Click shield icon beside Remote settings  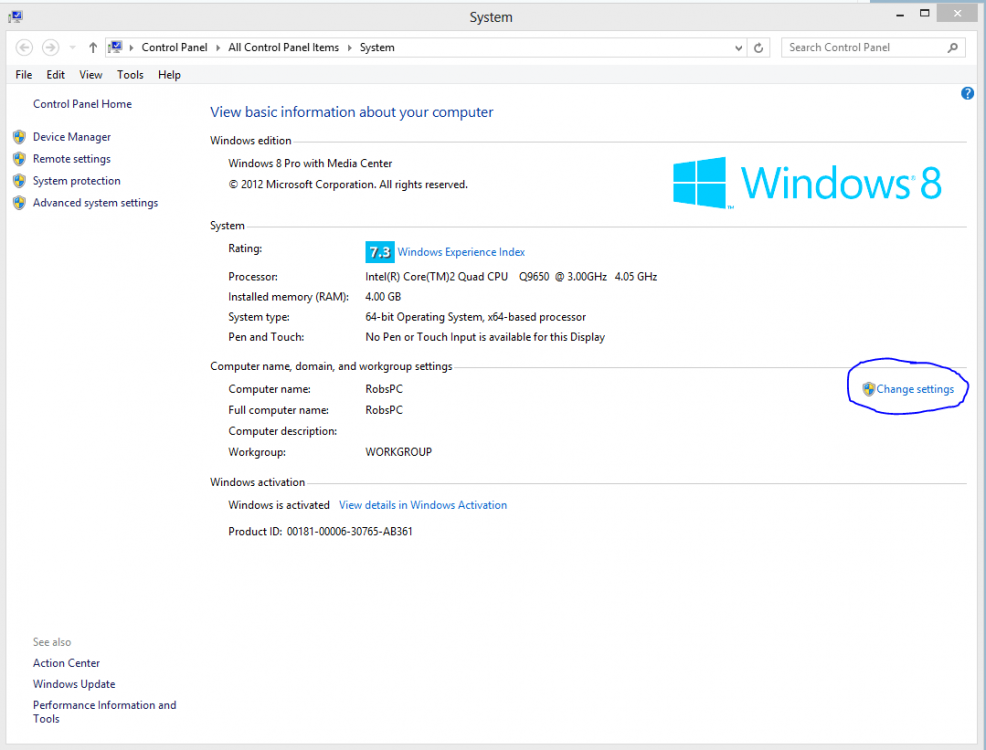tap(19, 159)
